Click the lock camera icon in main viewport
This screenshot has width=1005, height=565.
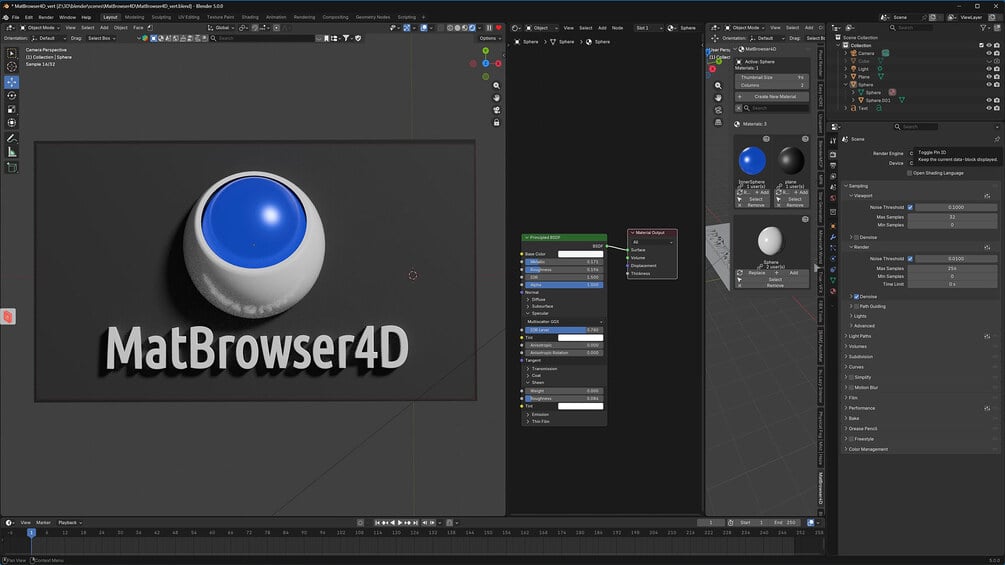pyautogui.click(x=496, y=122)
